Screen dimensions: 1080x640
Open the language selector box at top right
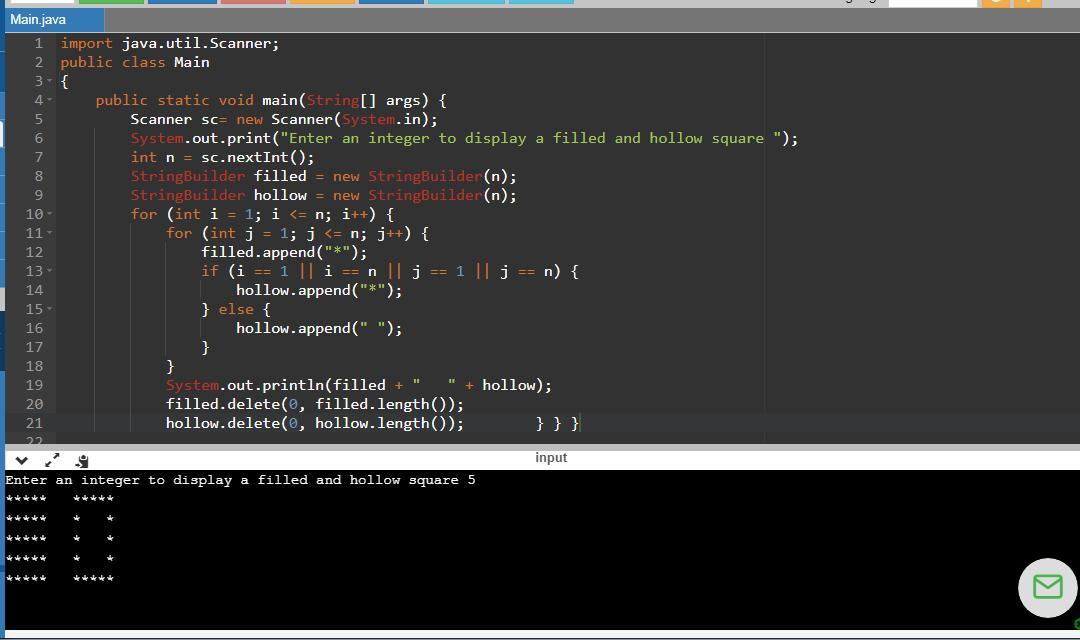point(932,3)
